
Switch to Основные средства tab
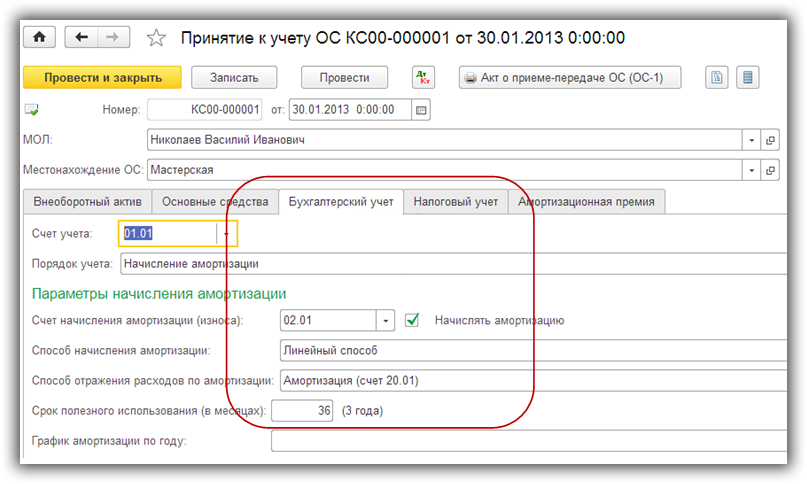pyautogui.click(x=215, y=202)
